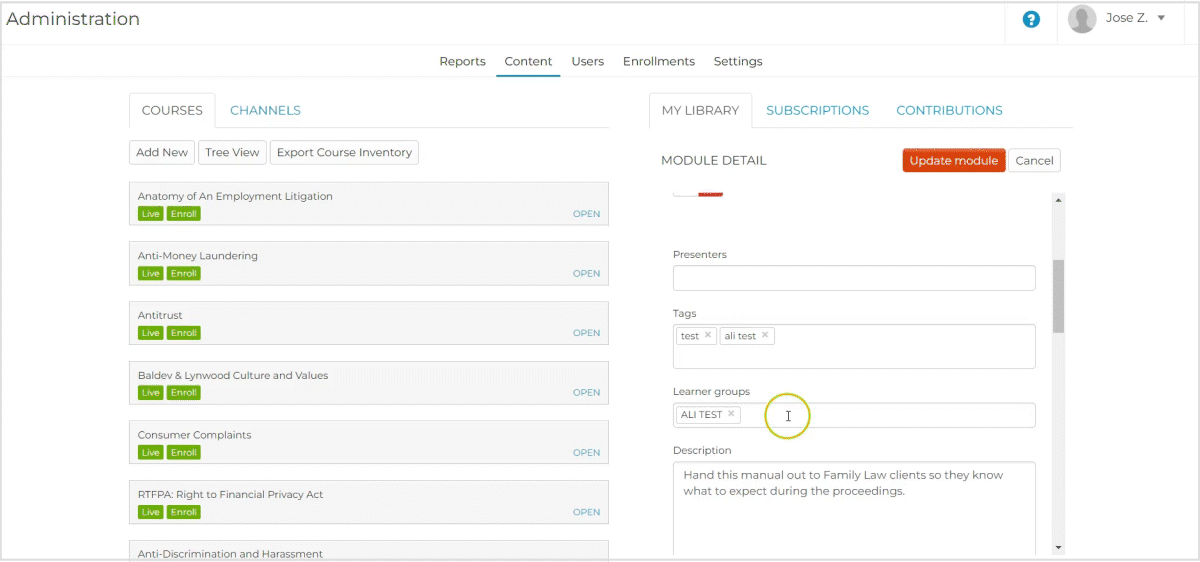Expand the Jose Z. user dropdown arrow
This screenshot has height=562, width=1200.
pos(1161,18)
